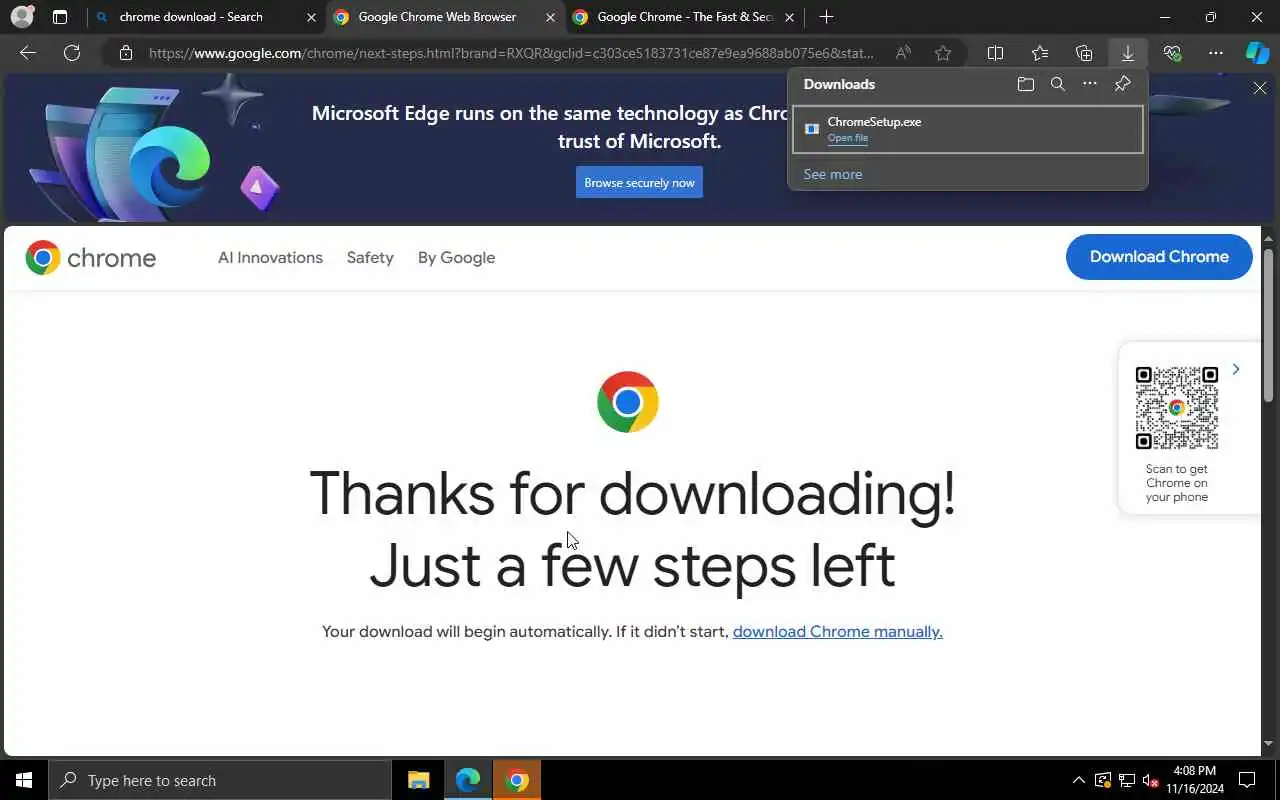This screenshot has height=800, width=1280.
Task: Close the Google Chrome Web Browser tab
Action: point(550,17)
